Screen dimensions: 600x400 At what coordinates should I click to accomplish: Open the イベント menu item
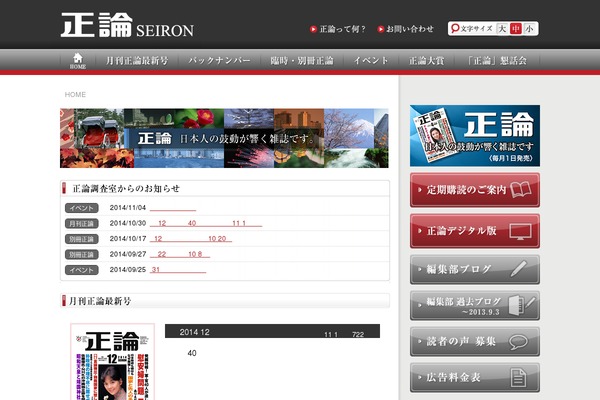[x=370, y=60]
